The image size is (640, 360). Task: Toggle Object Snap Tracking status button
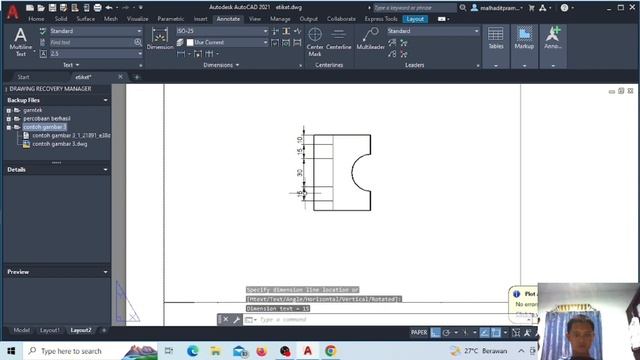point(484,333)
